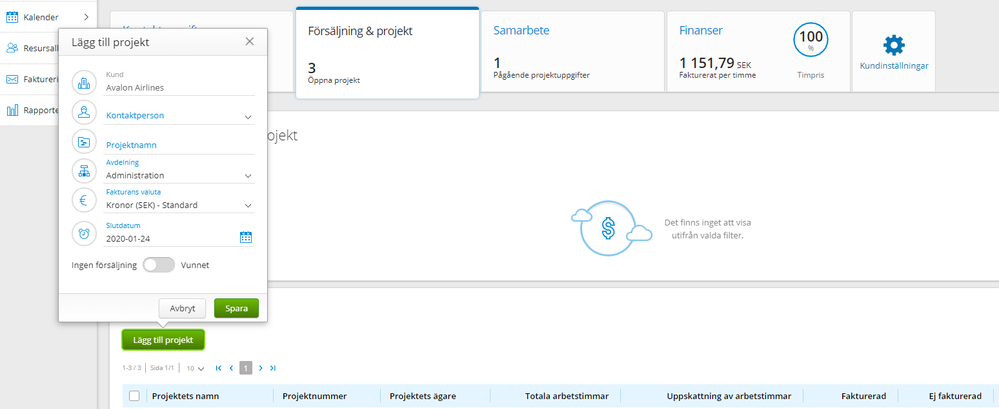Click the Projektnamn folder icon
The image size is (999, 409).
(x=84, y=141)
